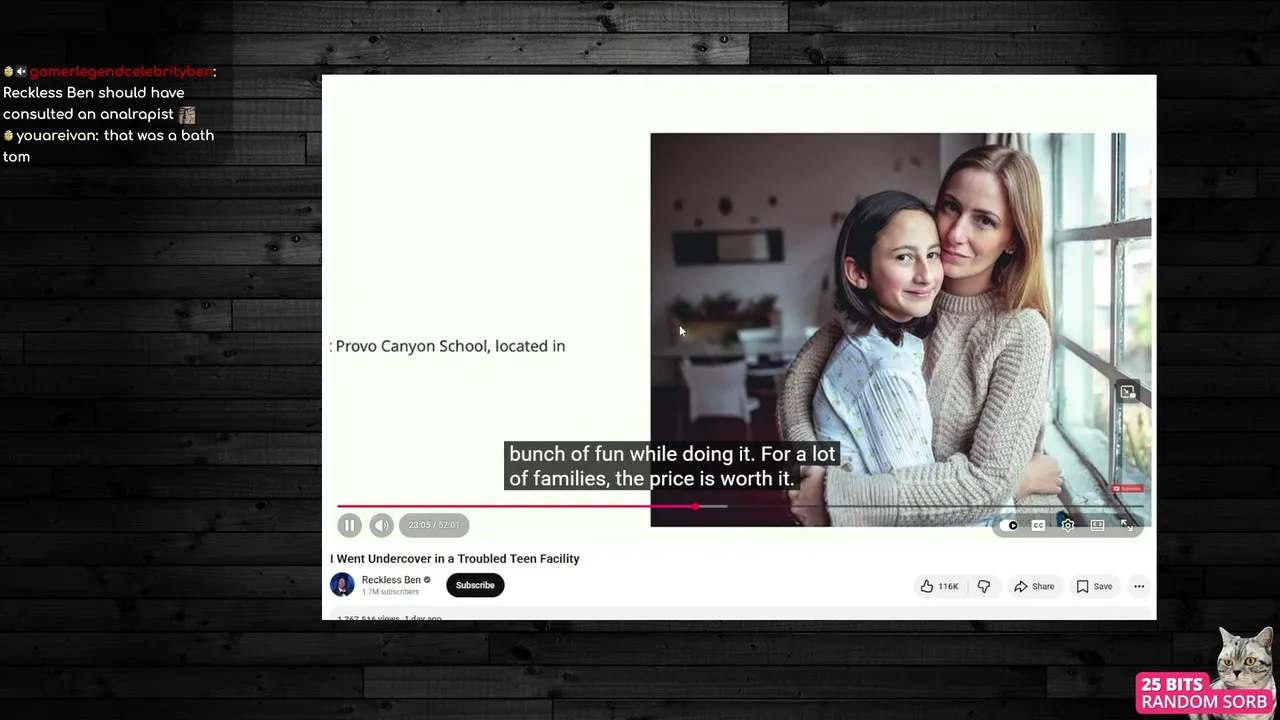Open the Reckless Ben channel name link
Screen dimensions: 1280x720
click(x=391, y=580)
